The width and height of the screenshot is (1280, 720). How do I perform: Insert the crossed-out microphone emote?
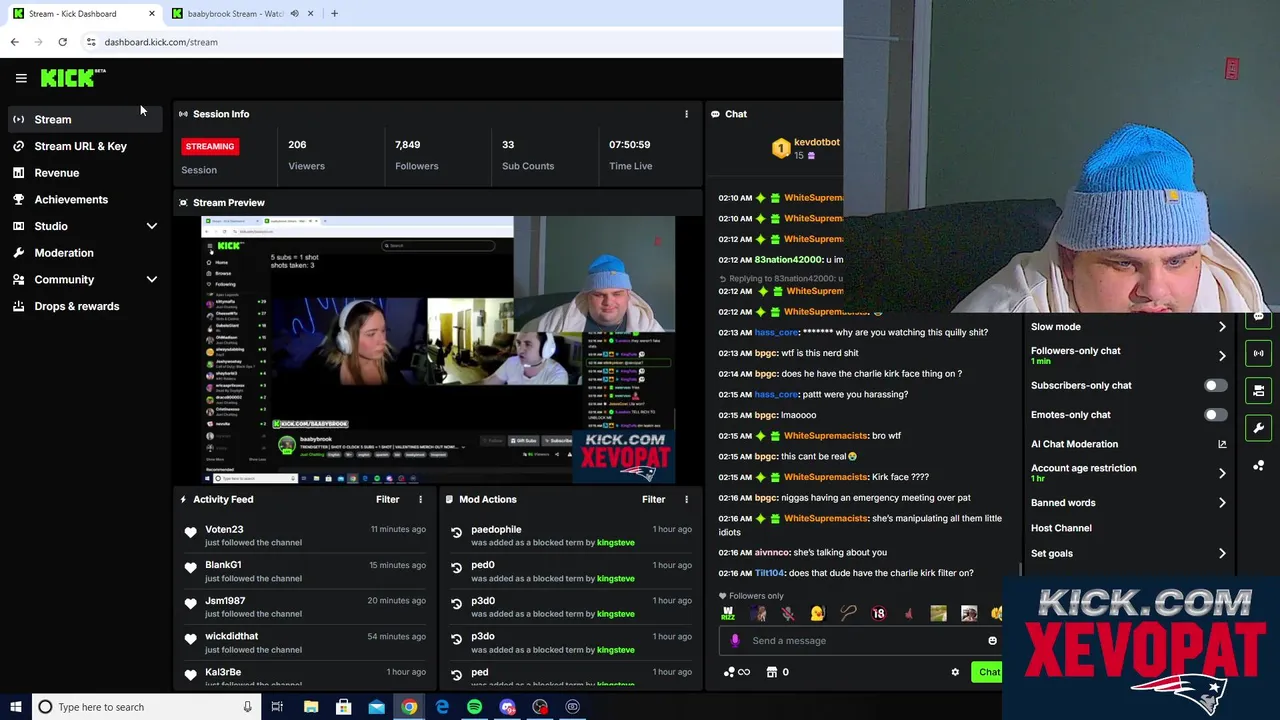point(788,613)
